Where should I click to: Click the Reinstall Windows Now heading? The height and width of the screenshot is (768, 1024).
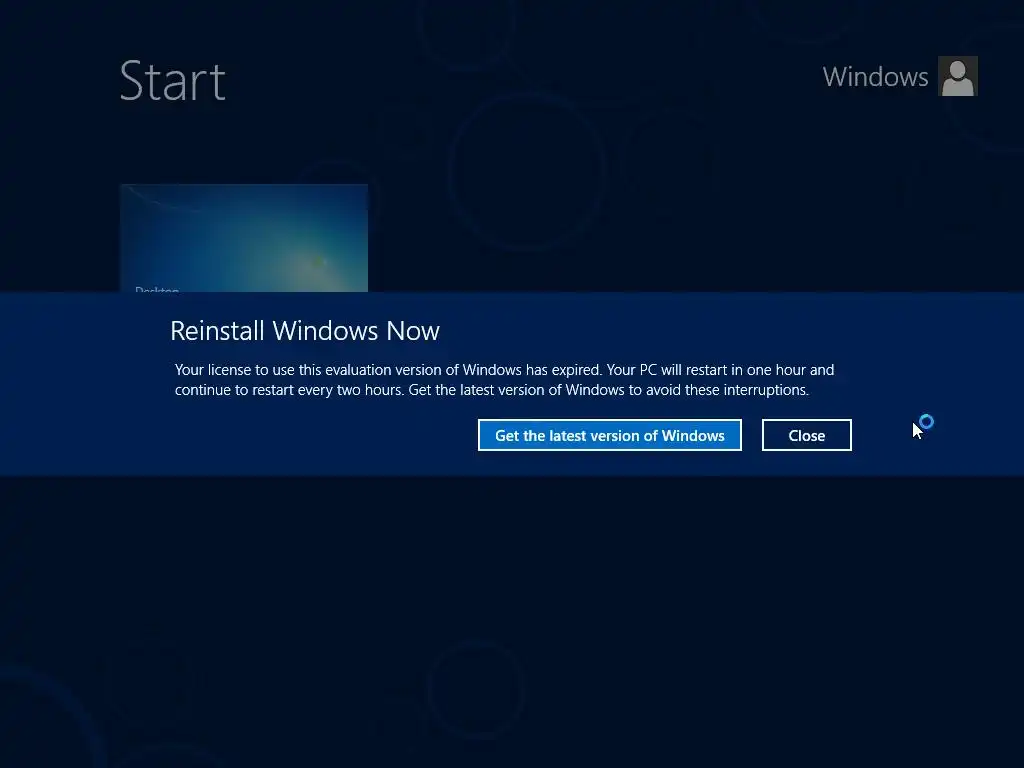[304, 331]
